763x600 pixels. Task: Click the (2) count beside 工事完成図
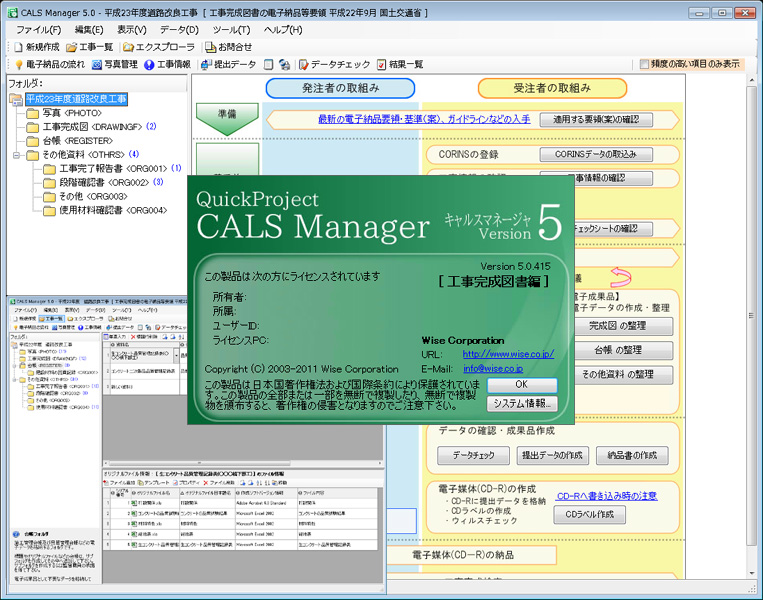151,127
